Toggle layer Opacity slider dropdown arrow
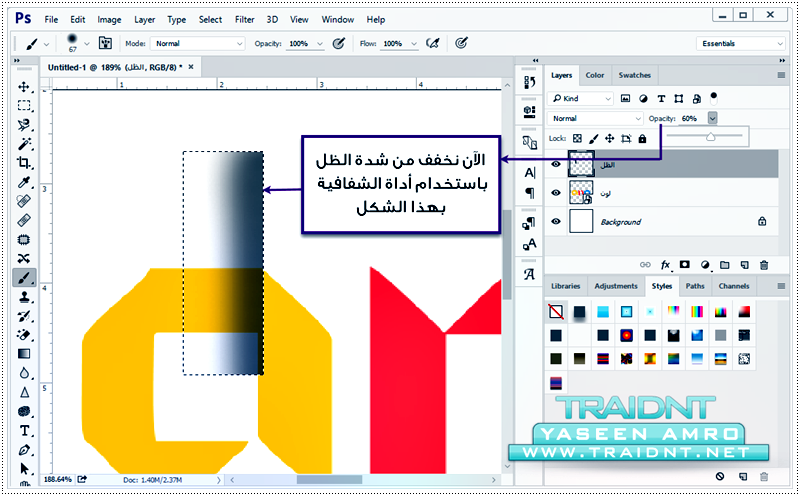The image size is (800, 496). pos(712,118)
